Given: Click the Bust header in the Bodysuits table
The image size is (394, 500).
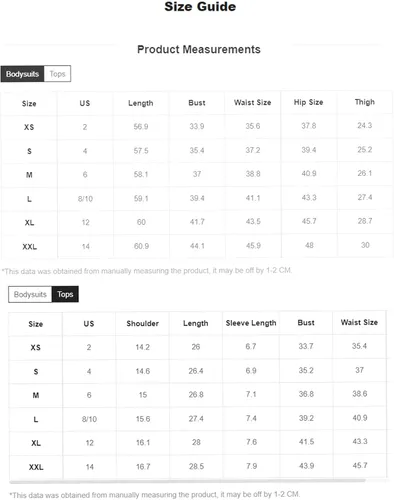Looking at the screenshot, I should pyautogui.click(x=197, y=103).
